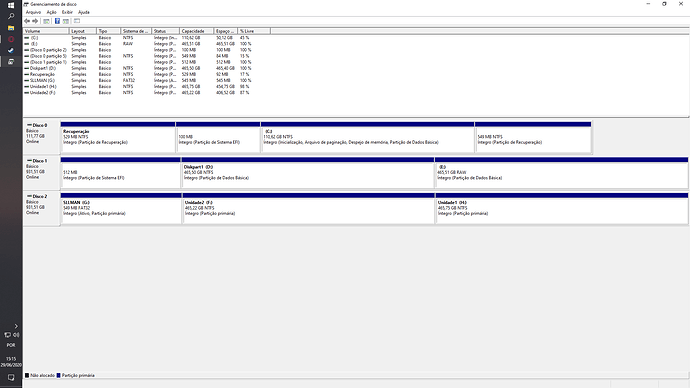Open the notification center icon
The width and height of the screenshot is (690, 388).
coord(11,377)
